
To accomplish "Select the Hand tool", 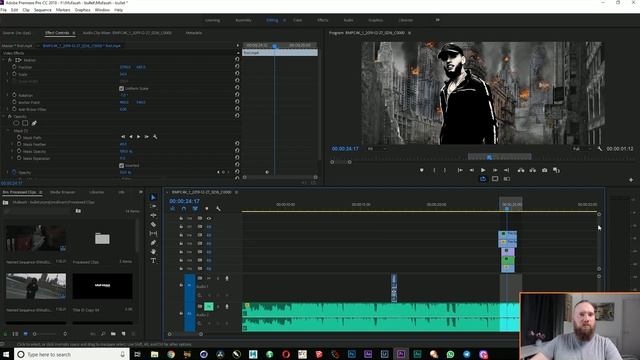I will [x=153, y=252].
